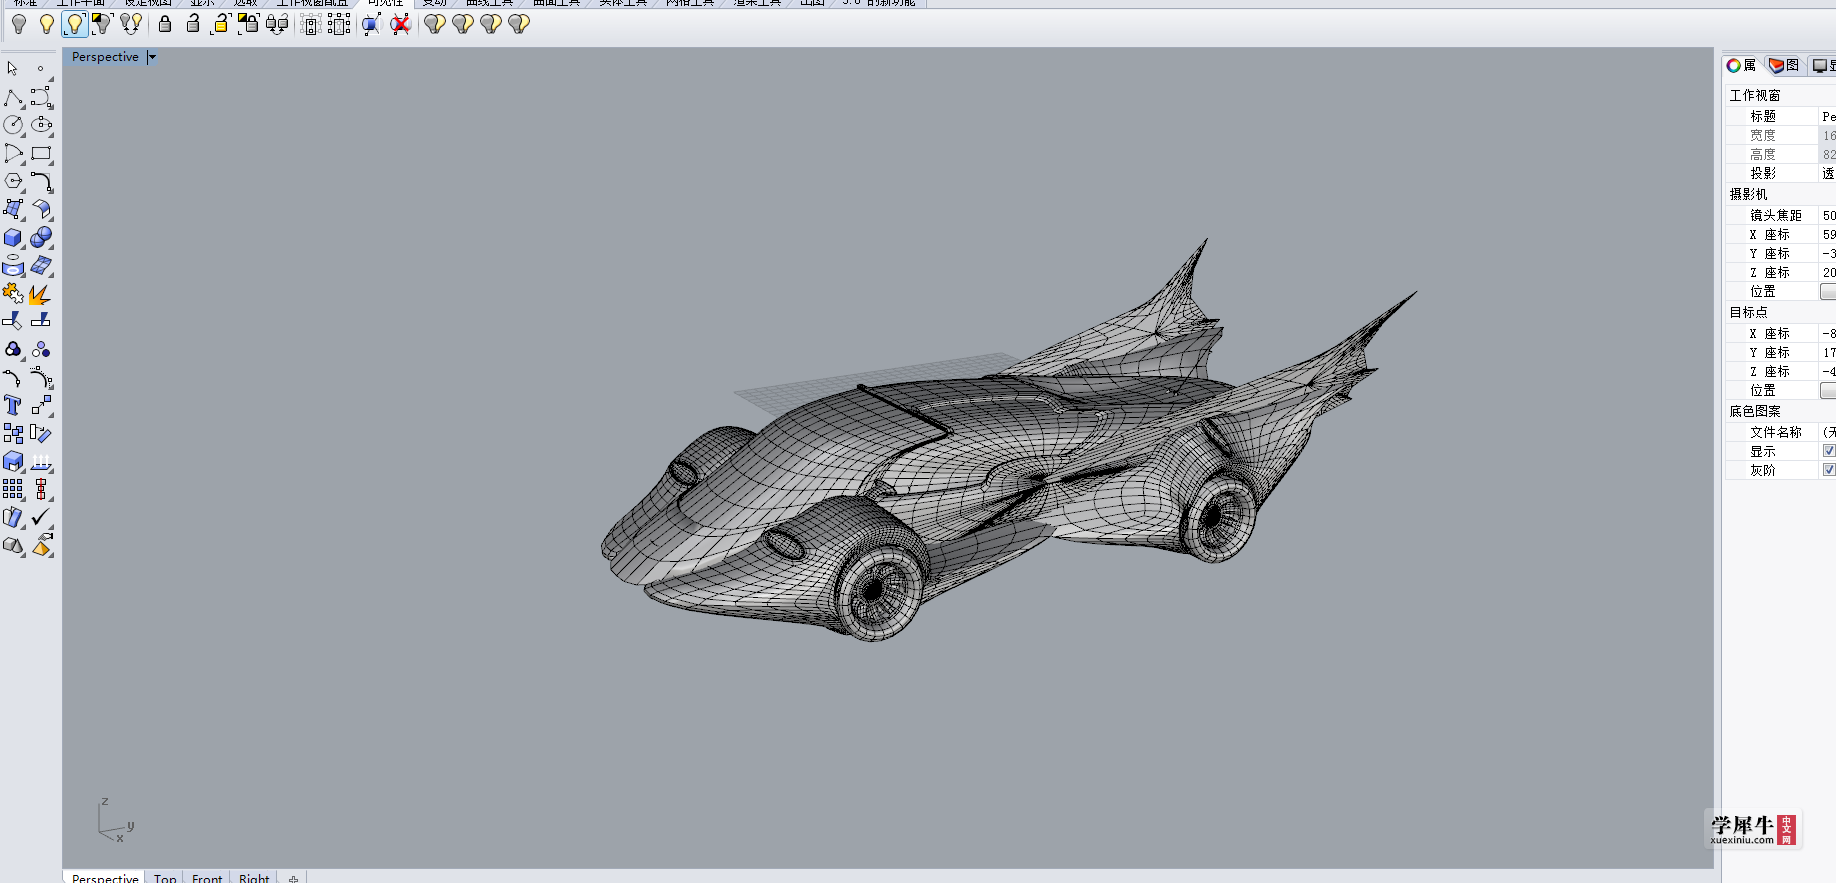The height and width of the screenshot is (883, 1836).
Task: Click the rectangular Array grid icon
Action: [13, 489]
